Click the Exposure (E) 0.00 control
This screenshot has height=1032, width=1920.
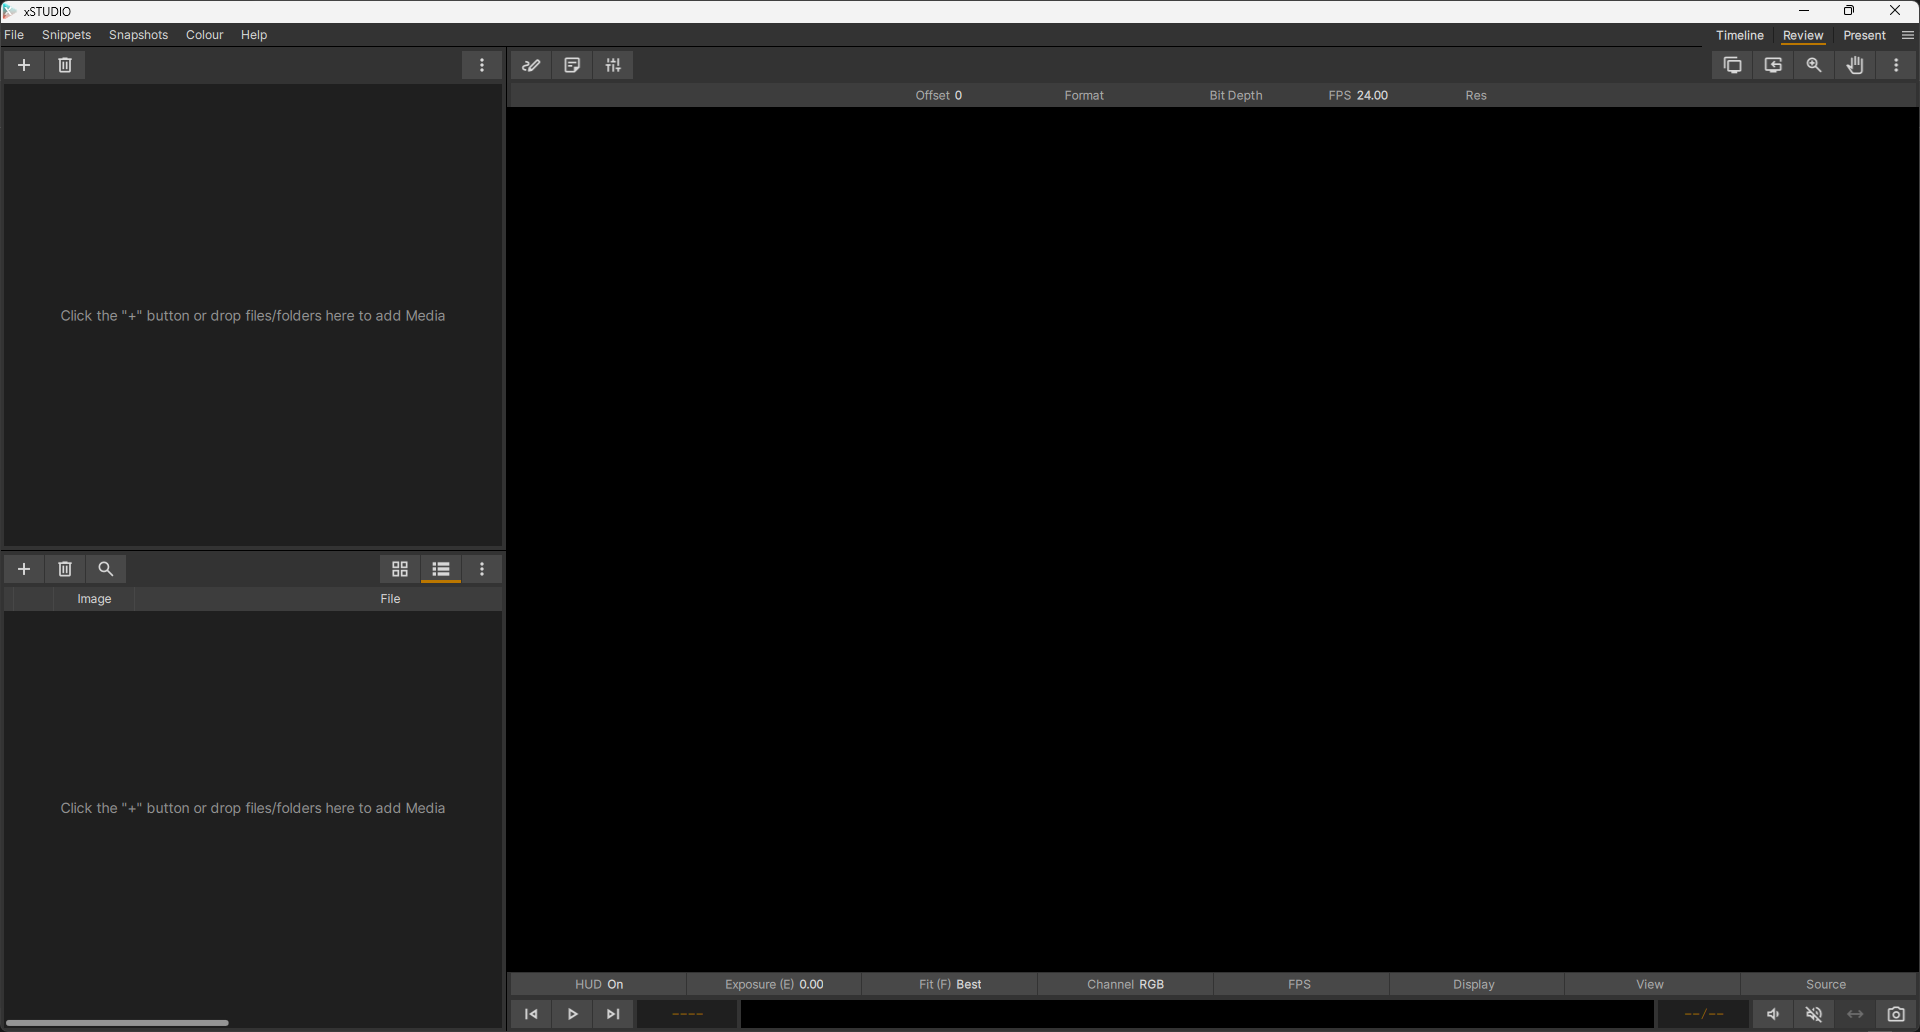coord(774,985)
